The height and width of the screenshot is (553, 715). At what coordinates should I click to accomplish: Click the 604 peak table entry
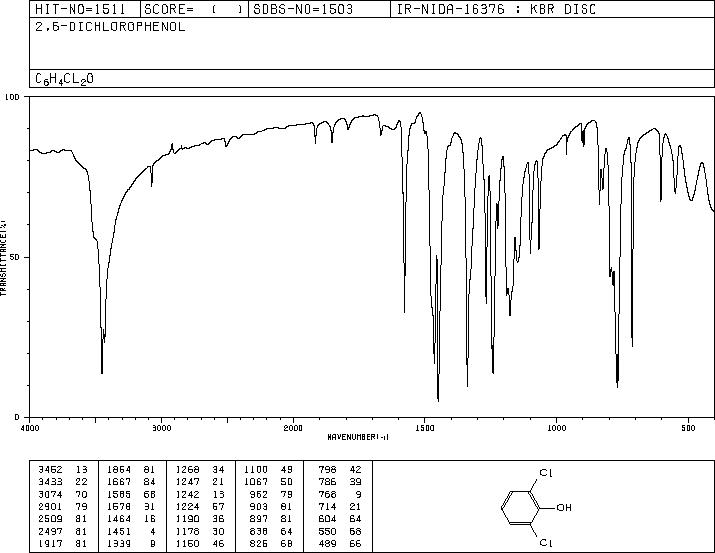[x=340, y=519]
